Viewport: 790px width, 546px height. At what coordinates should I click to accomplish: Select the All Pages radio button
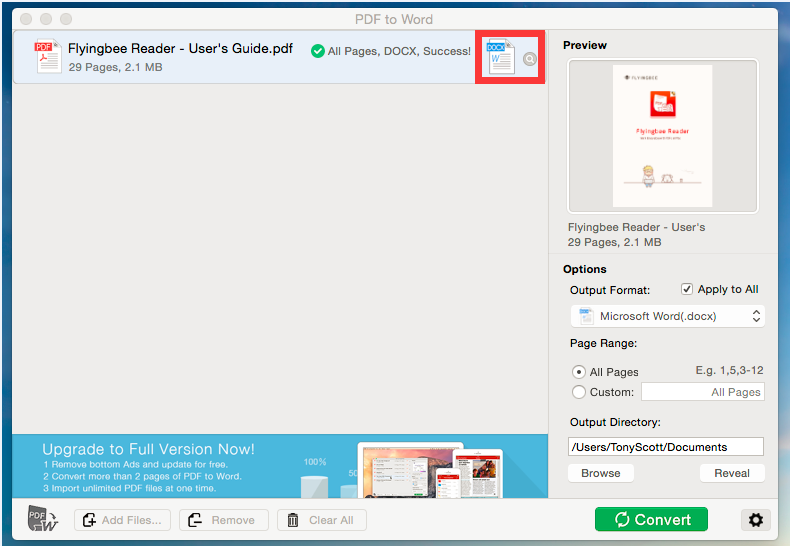click(x=579, y=372)
